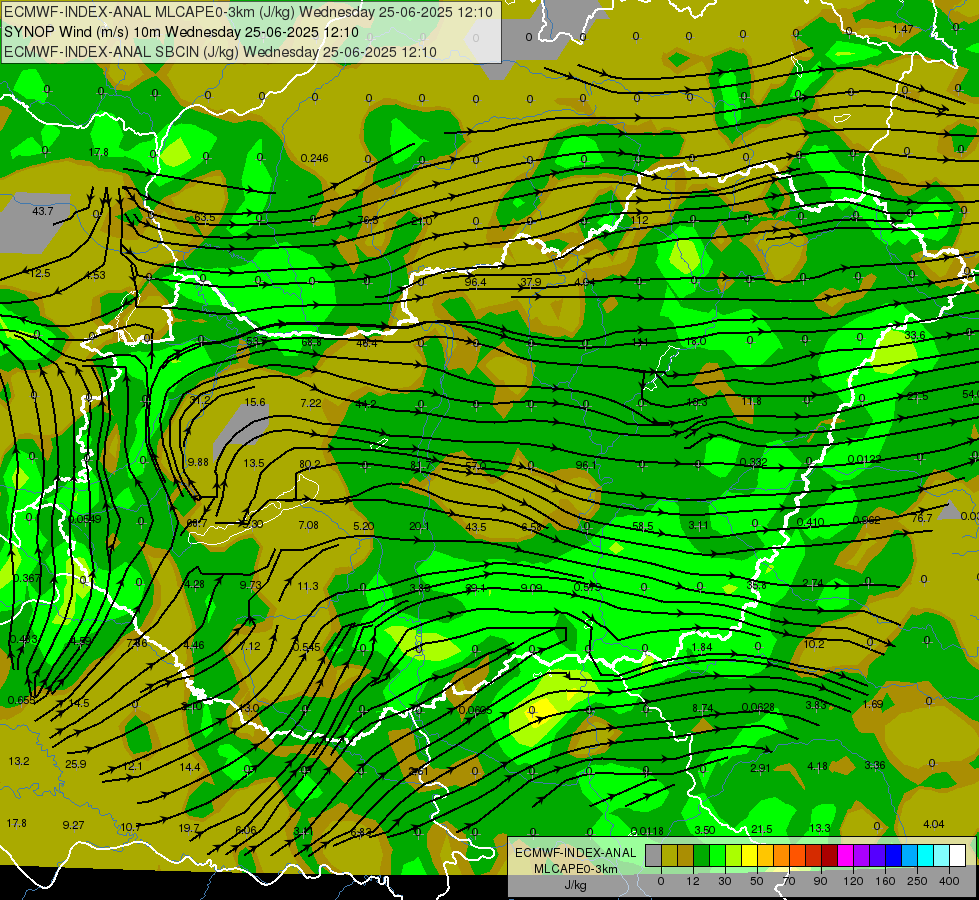This screenshot has width=979, height=900.
Task: Click the map value 96.4
Action: [475, 282]
